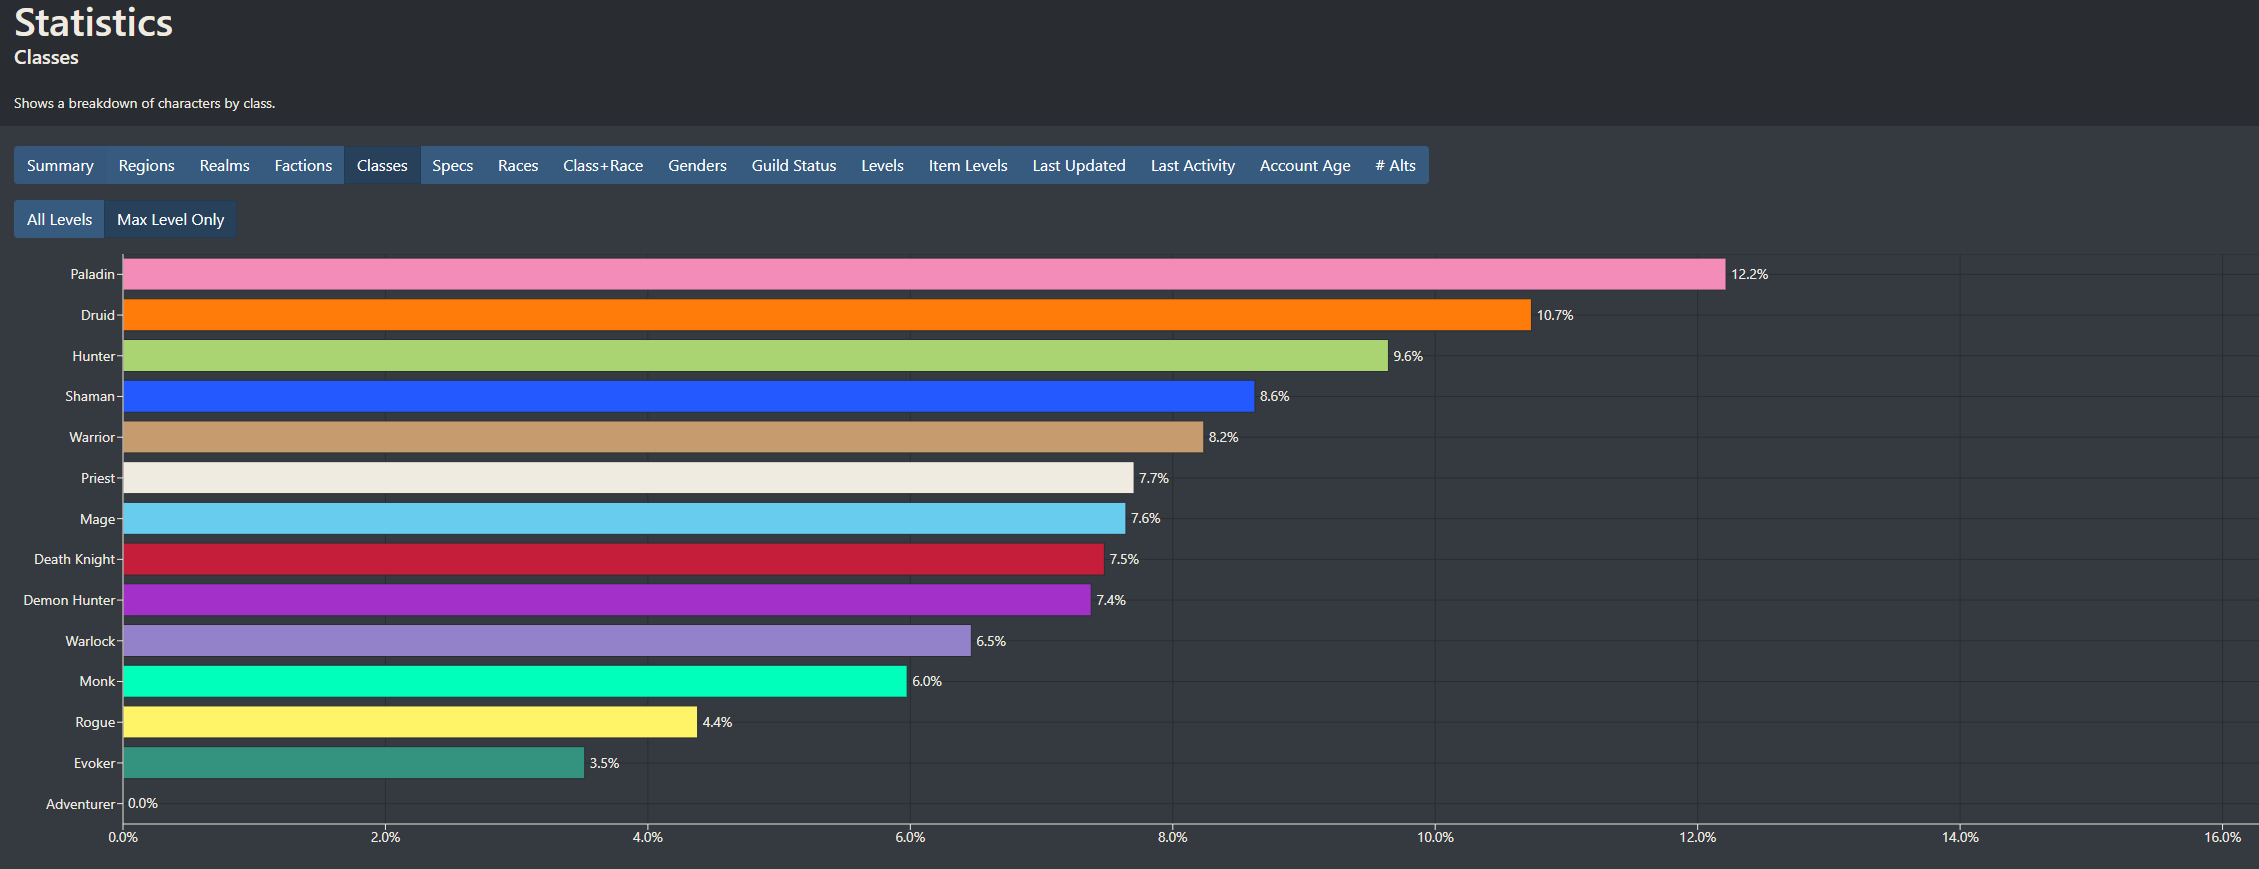Select the Levels tab

coord(882,165)
